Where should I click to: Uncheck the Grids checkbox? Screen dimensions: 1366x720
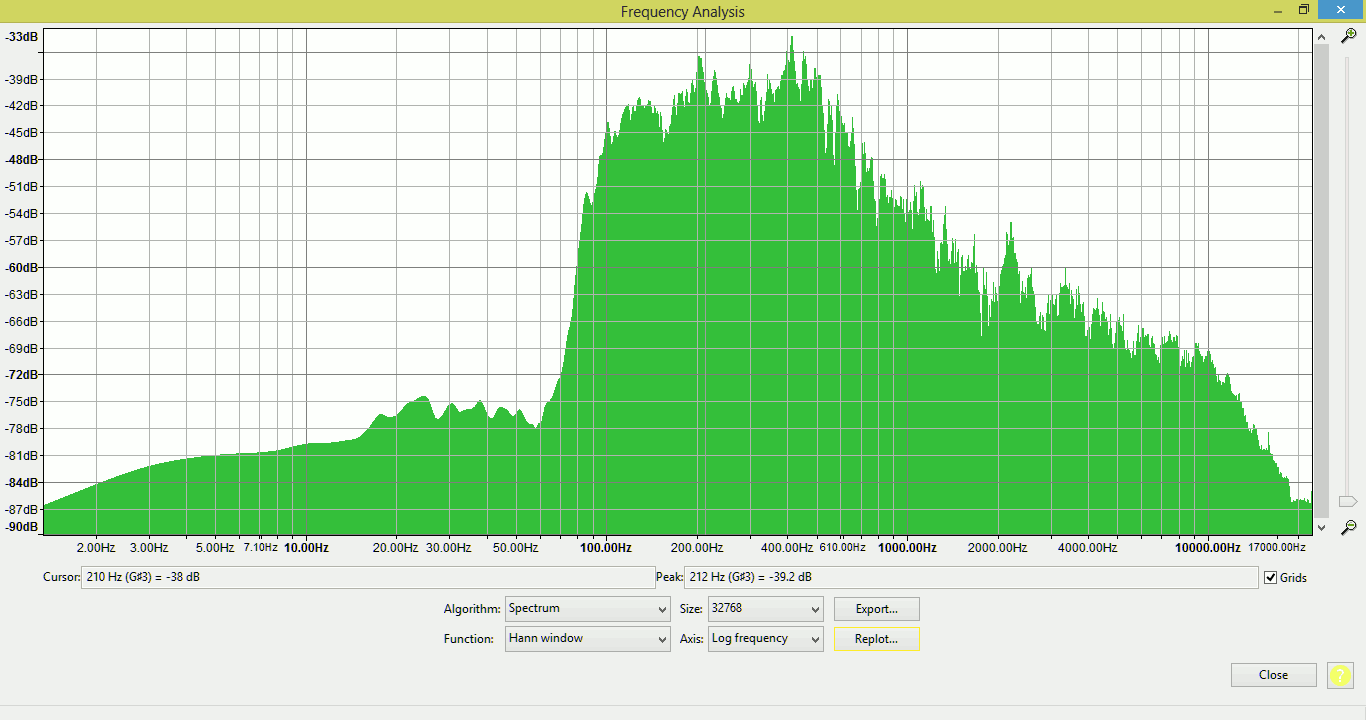(1271, 577)
